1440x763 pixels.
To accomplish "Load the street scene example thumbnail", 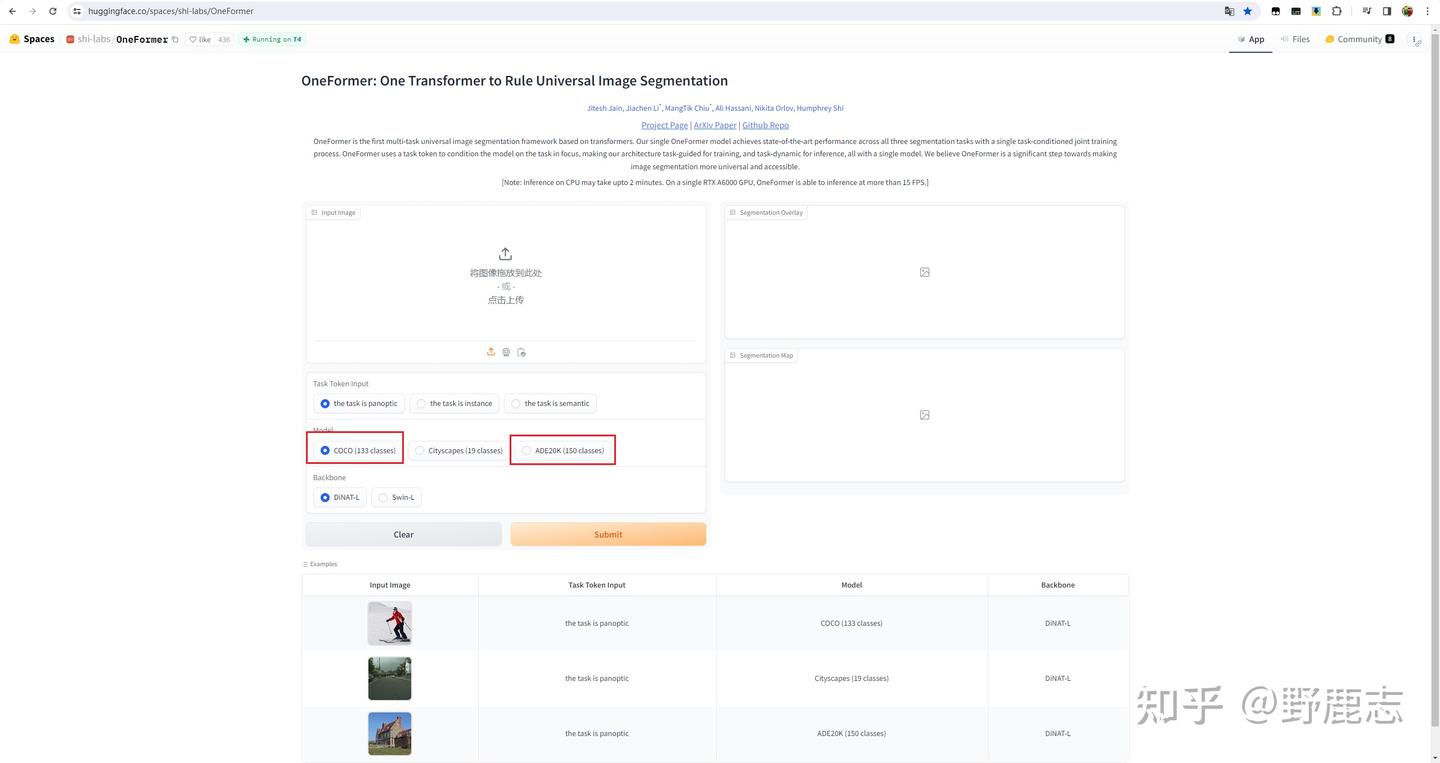I will click(390, 678).
